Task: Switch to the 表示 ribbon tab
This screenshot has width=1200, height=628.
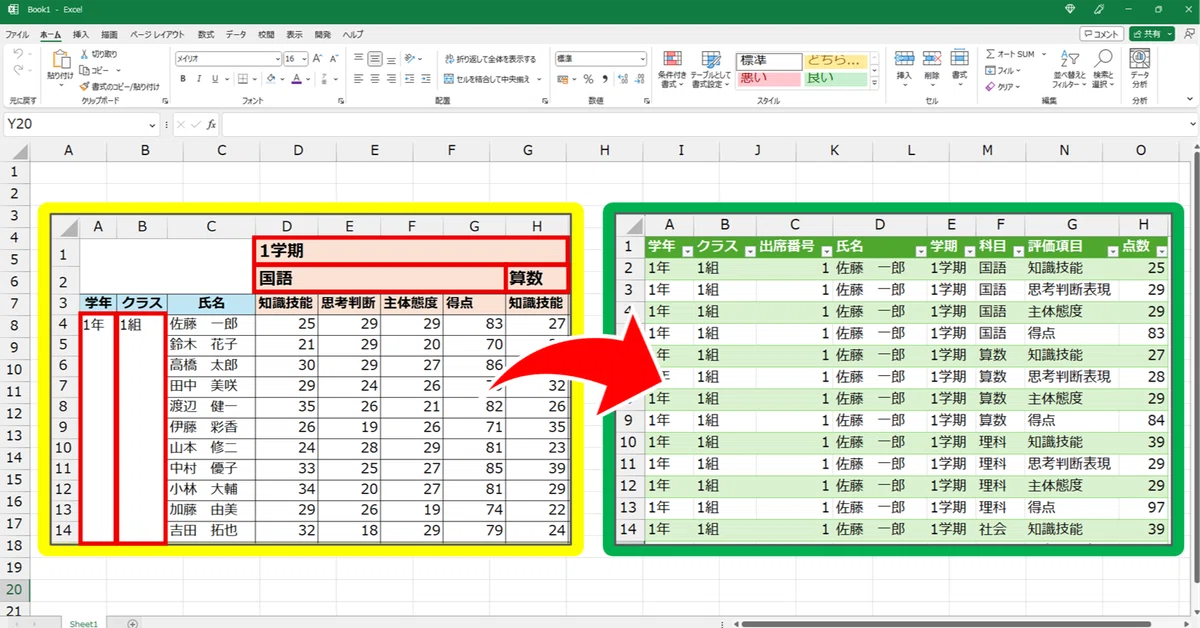Action: (x=294, y=34)
